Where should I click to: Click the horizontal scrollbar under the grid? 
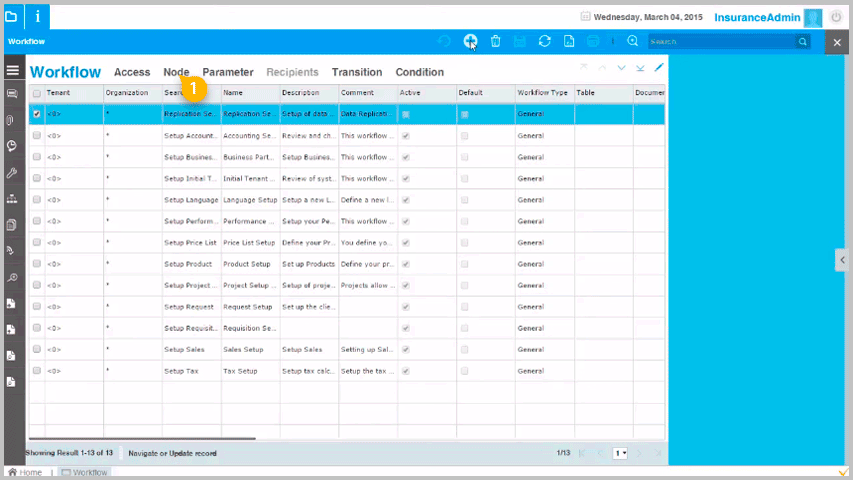[x=142, y=438]
